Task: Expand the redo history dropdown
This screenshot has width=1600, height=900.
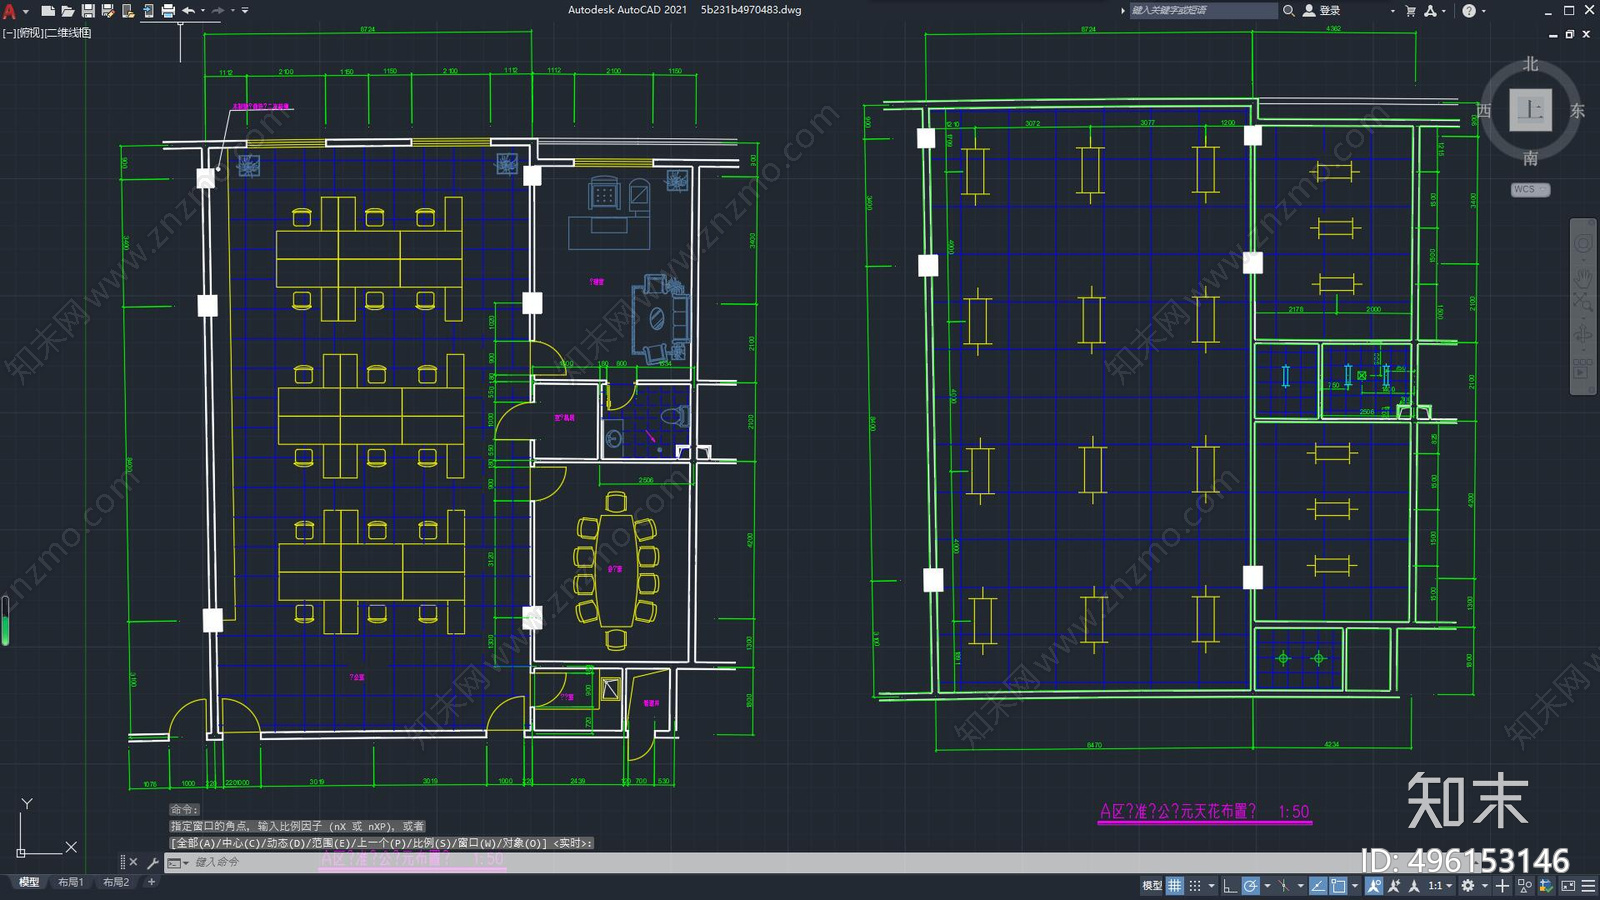Action: point(233,11)
